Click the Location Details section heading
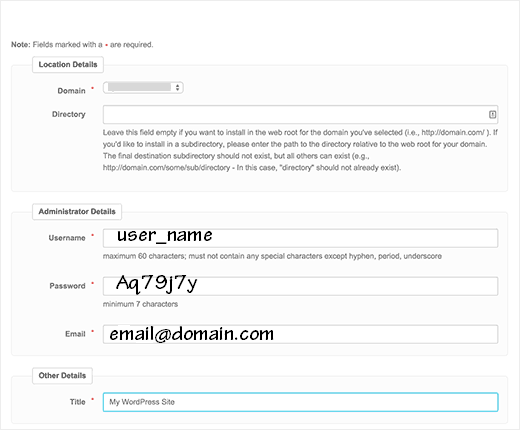 click(x=68, y=65)
